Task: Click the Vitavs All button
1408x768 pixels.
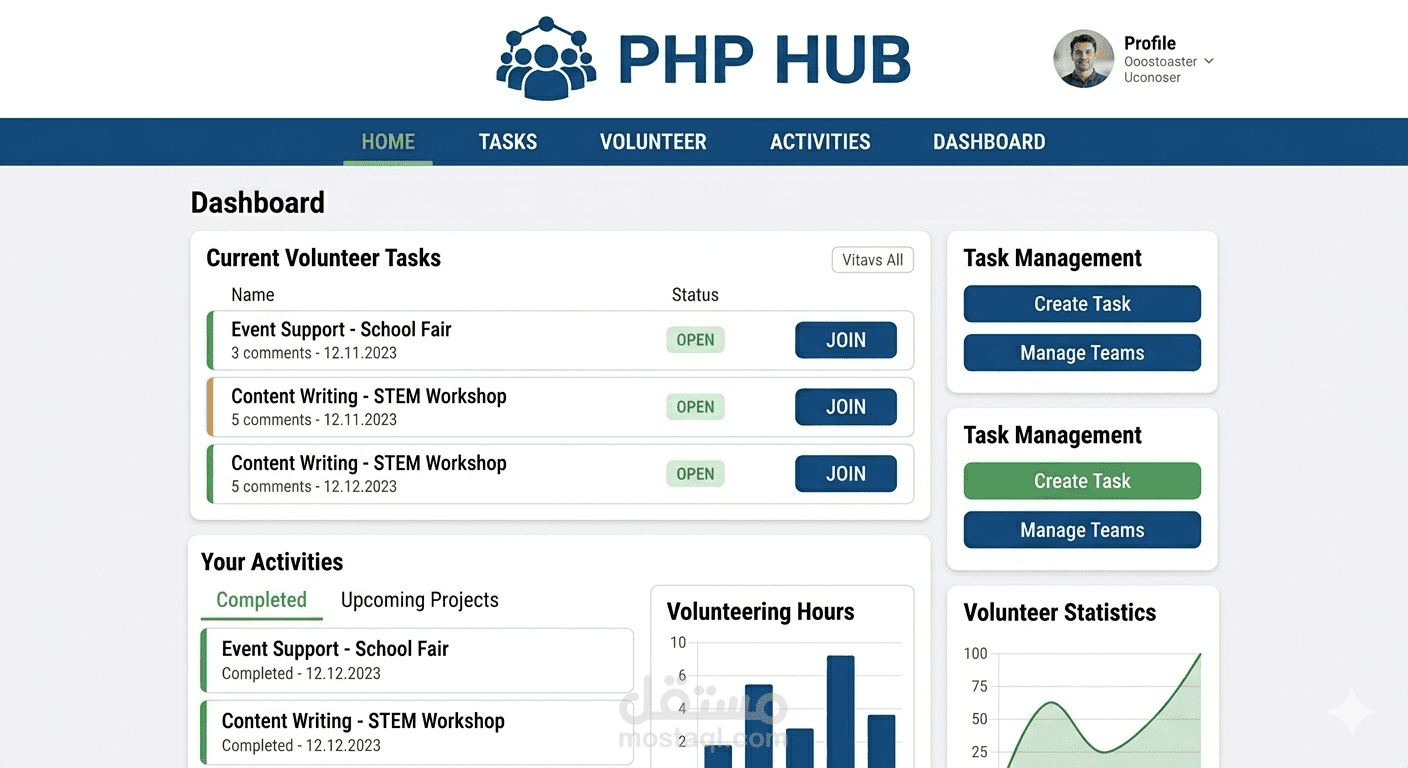Action: tap(873, 260)
